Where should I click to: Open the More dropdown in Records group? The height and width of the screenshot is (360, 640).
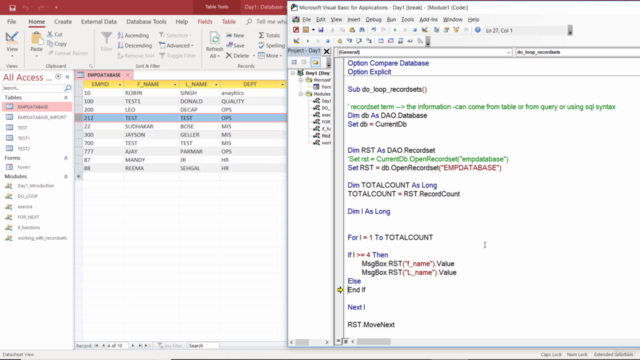[270, 56]
